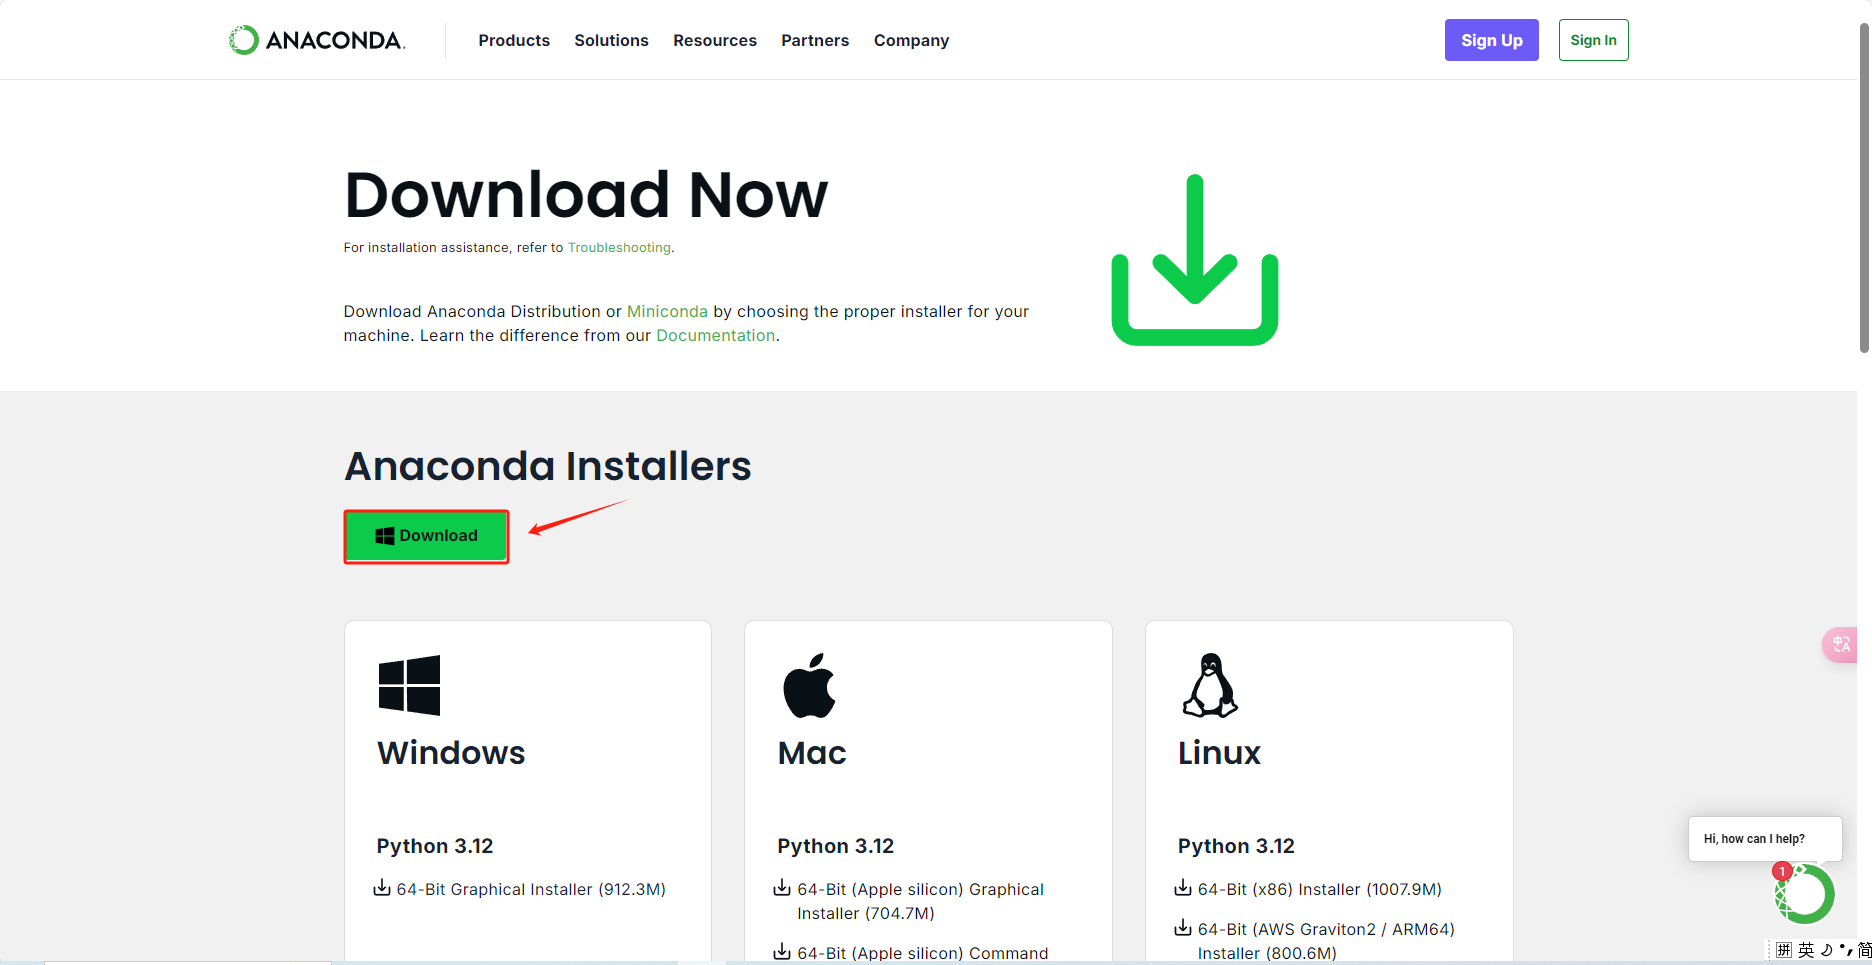Open the Documentation link
The height and width of the screenshot is (965, 1872).
(715, 336)
